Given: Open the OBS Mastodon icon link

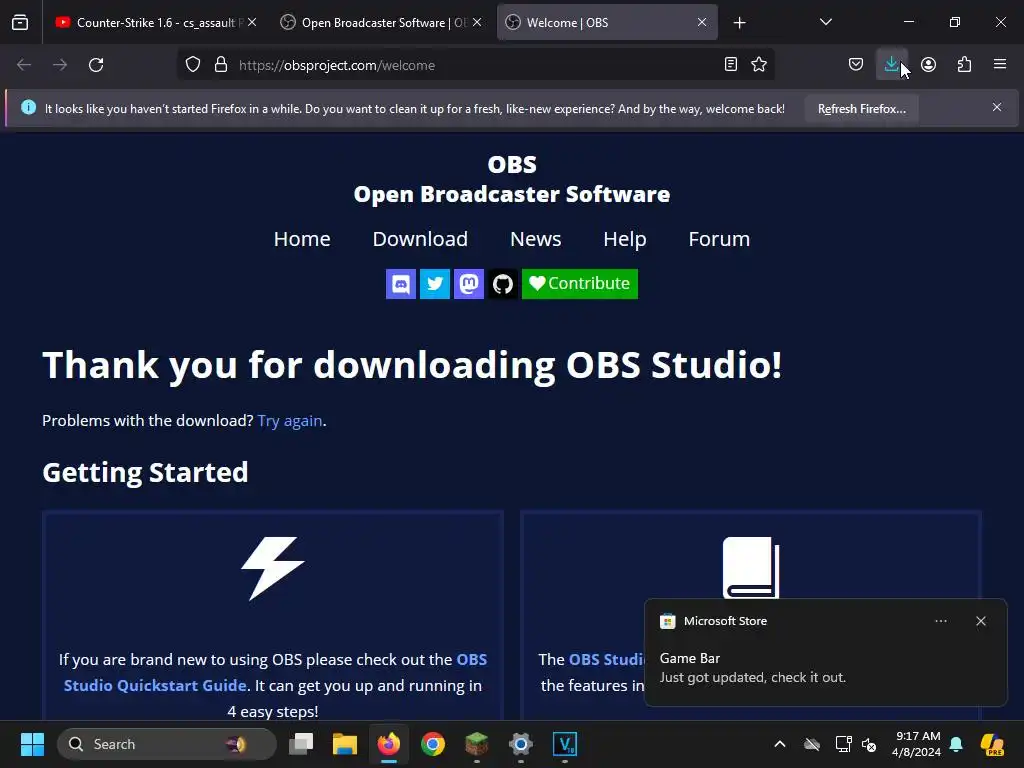Looking at the screenshot, I should (469, 284).
